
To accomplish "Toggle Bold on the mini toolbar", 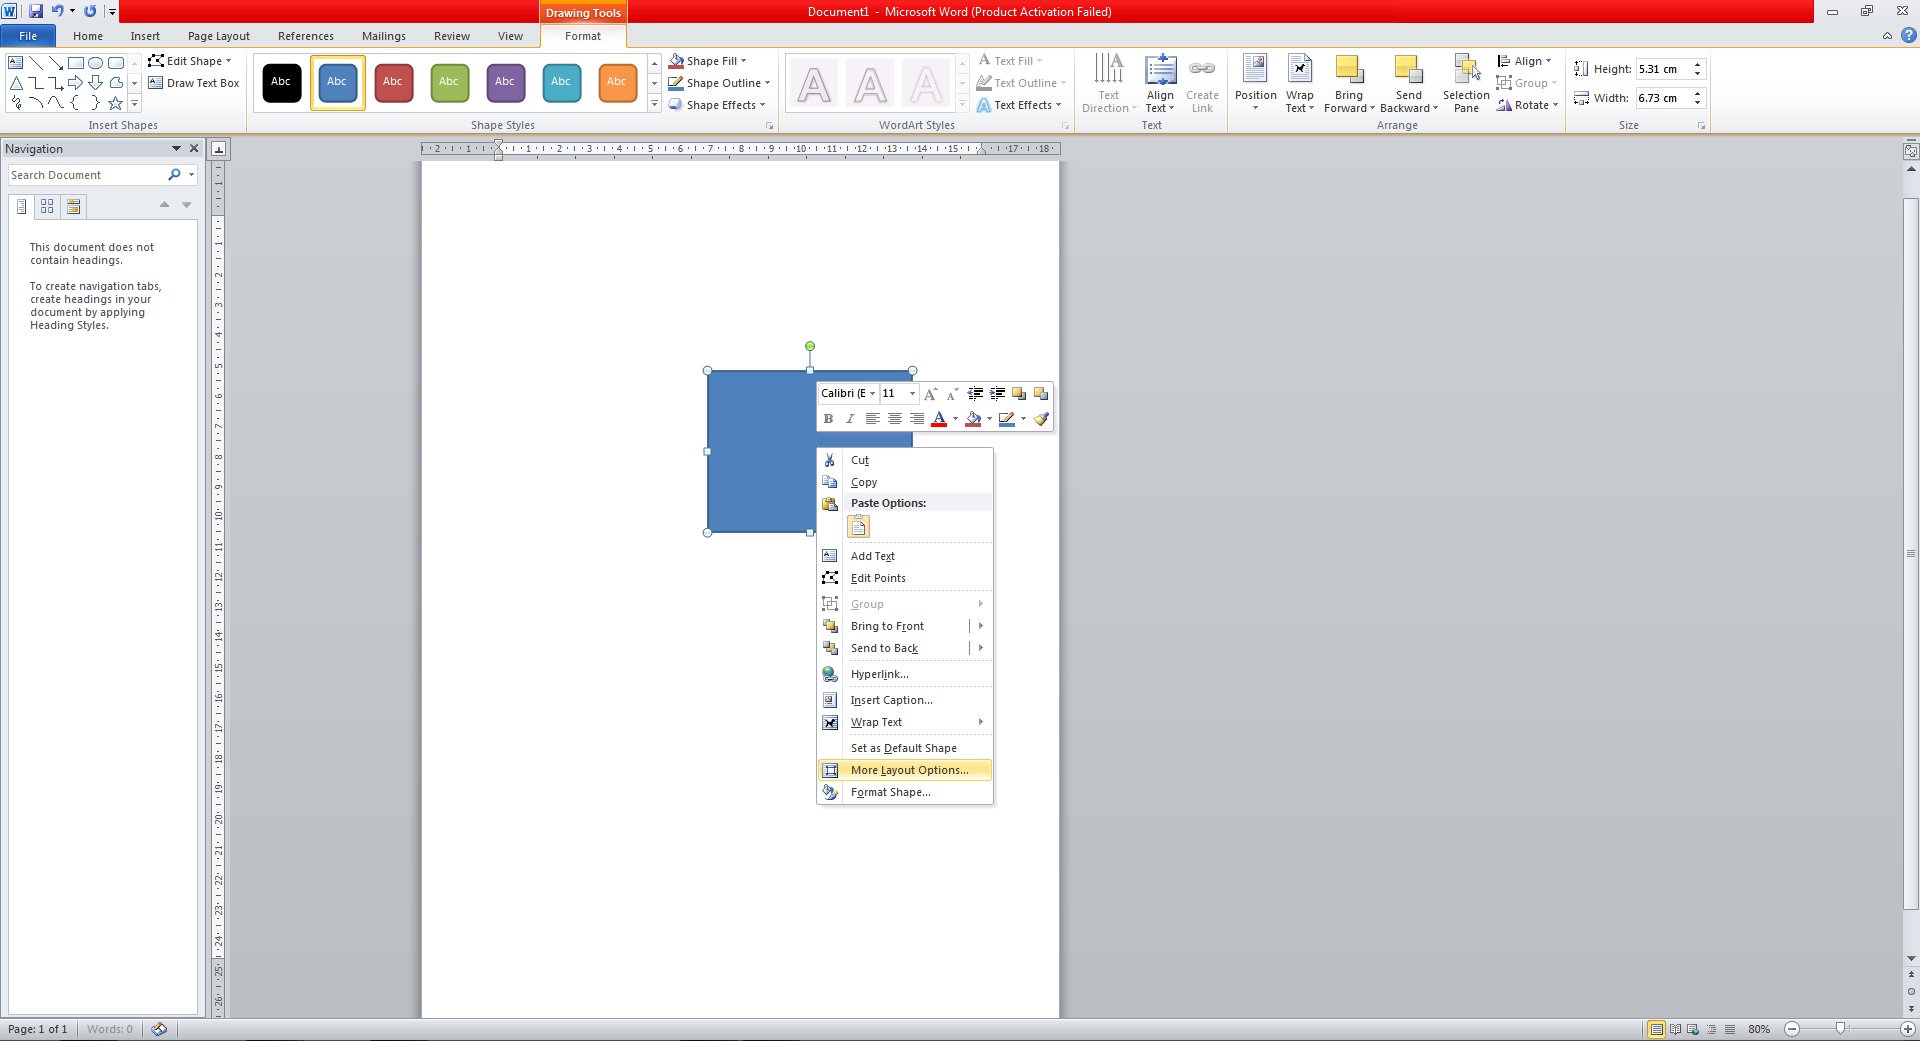I will pos(828,419).
